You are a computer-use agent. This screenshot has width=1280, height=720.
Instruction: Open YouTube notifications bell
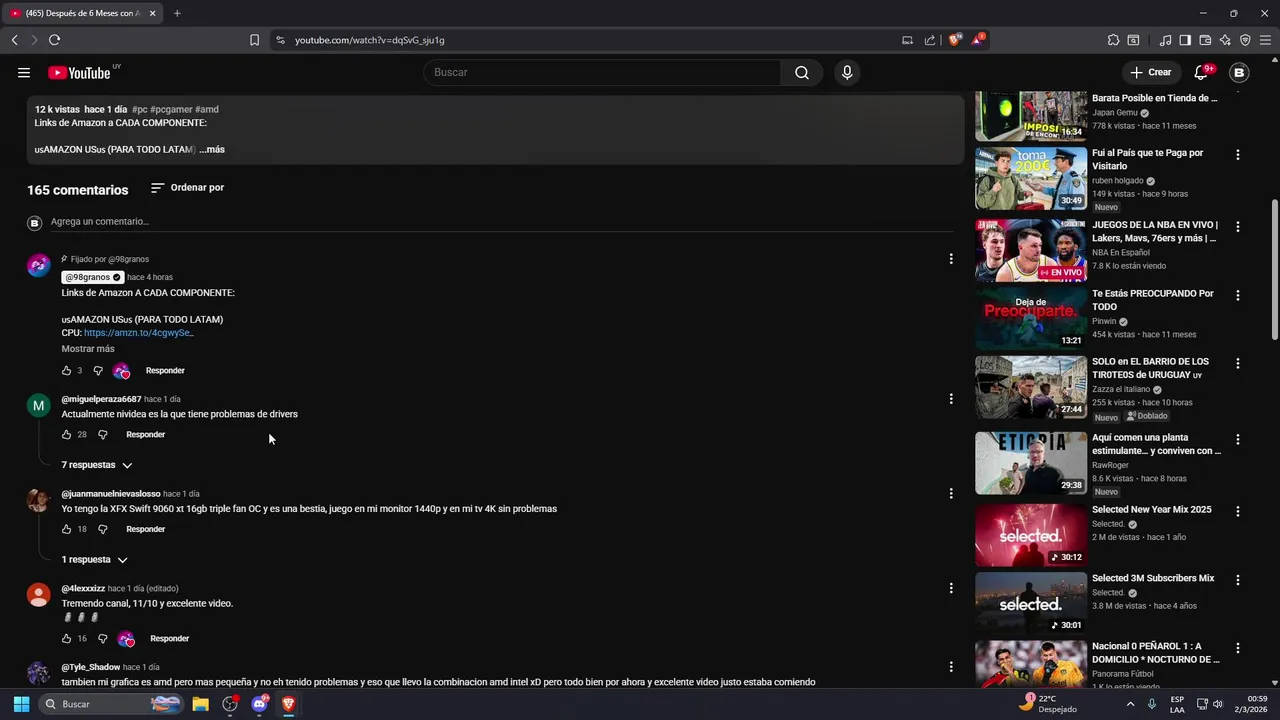click(1202, 72)
